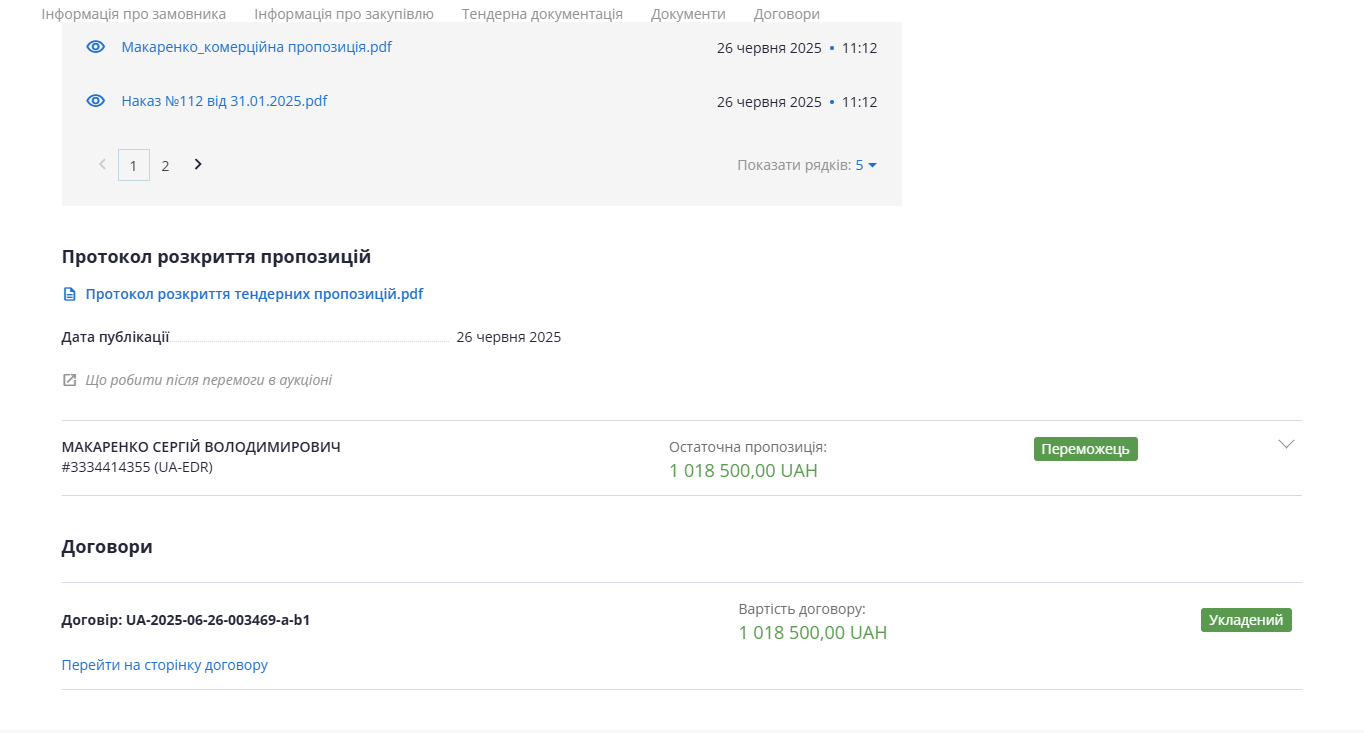This screenshot has width=1364, height=733.
Task: Click the Переможець status badge
Action: tap(1085, 449)
